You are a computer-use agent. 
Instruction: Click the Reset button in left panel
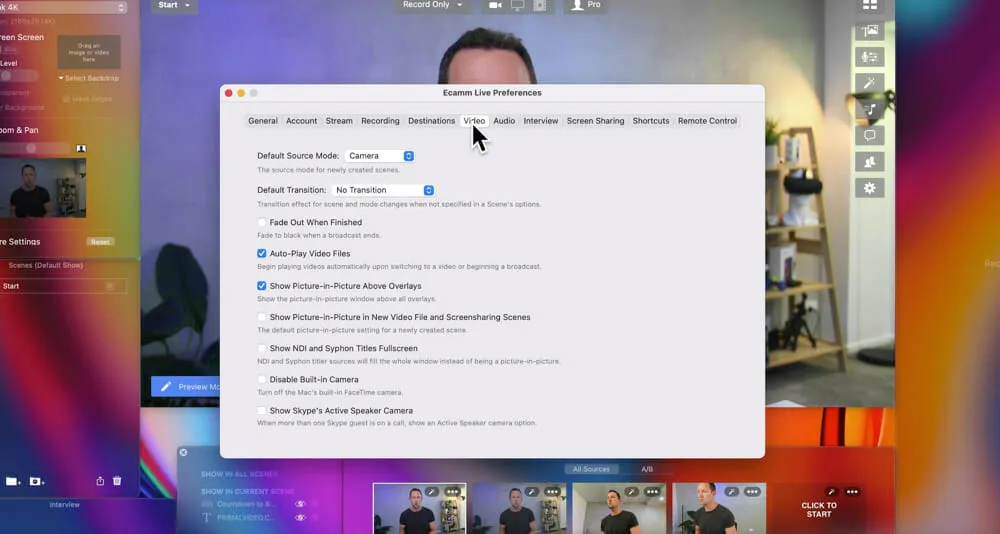click(x=100, y=242)
